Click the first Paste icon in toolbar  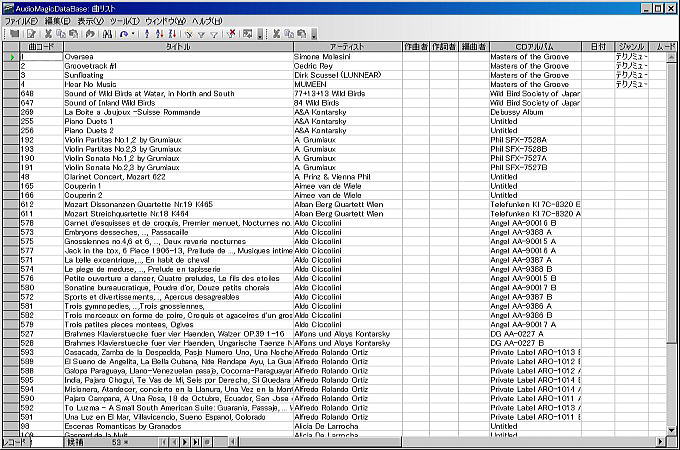pos(73,34)
